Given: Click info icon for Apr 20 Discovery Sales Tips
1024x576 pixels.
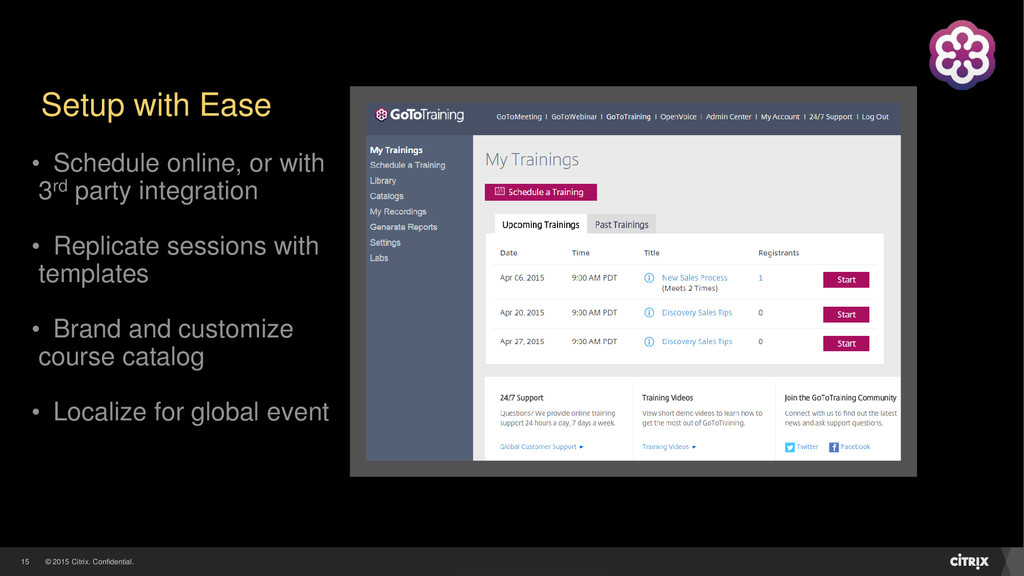Looking at the screenshot, I should (x=649, y=313).
